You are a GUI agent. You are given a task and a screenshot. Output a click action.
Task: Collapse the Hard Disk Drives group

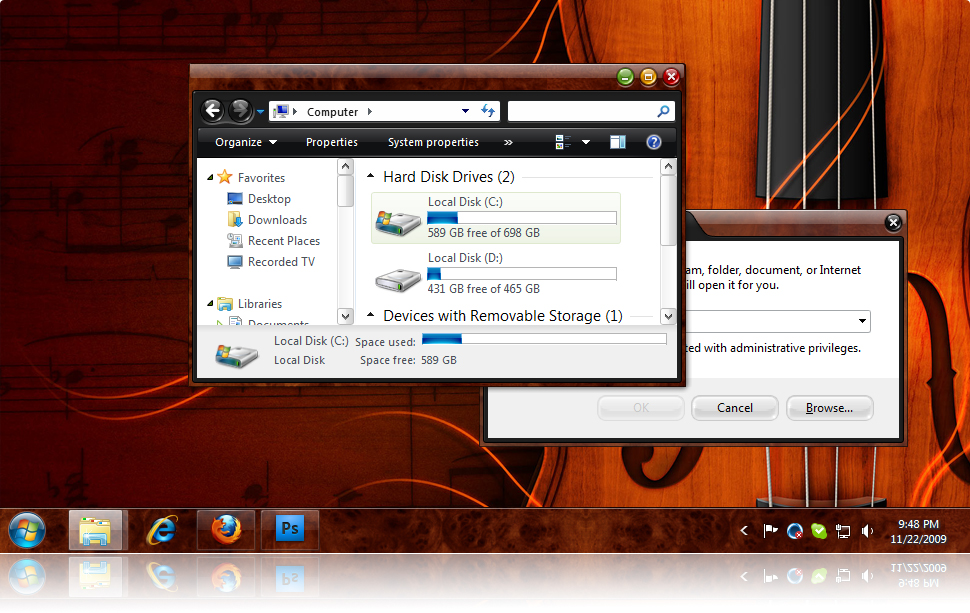pyautogui.click(x=371, y=177)
